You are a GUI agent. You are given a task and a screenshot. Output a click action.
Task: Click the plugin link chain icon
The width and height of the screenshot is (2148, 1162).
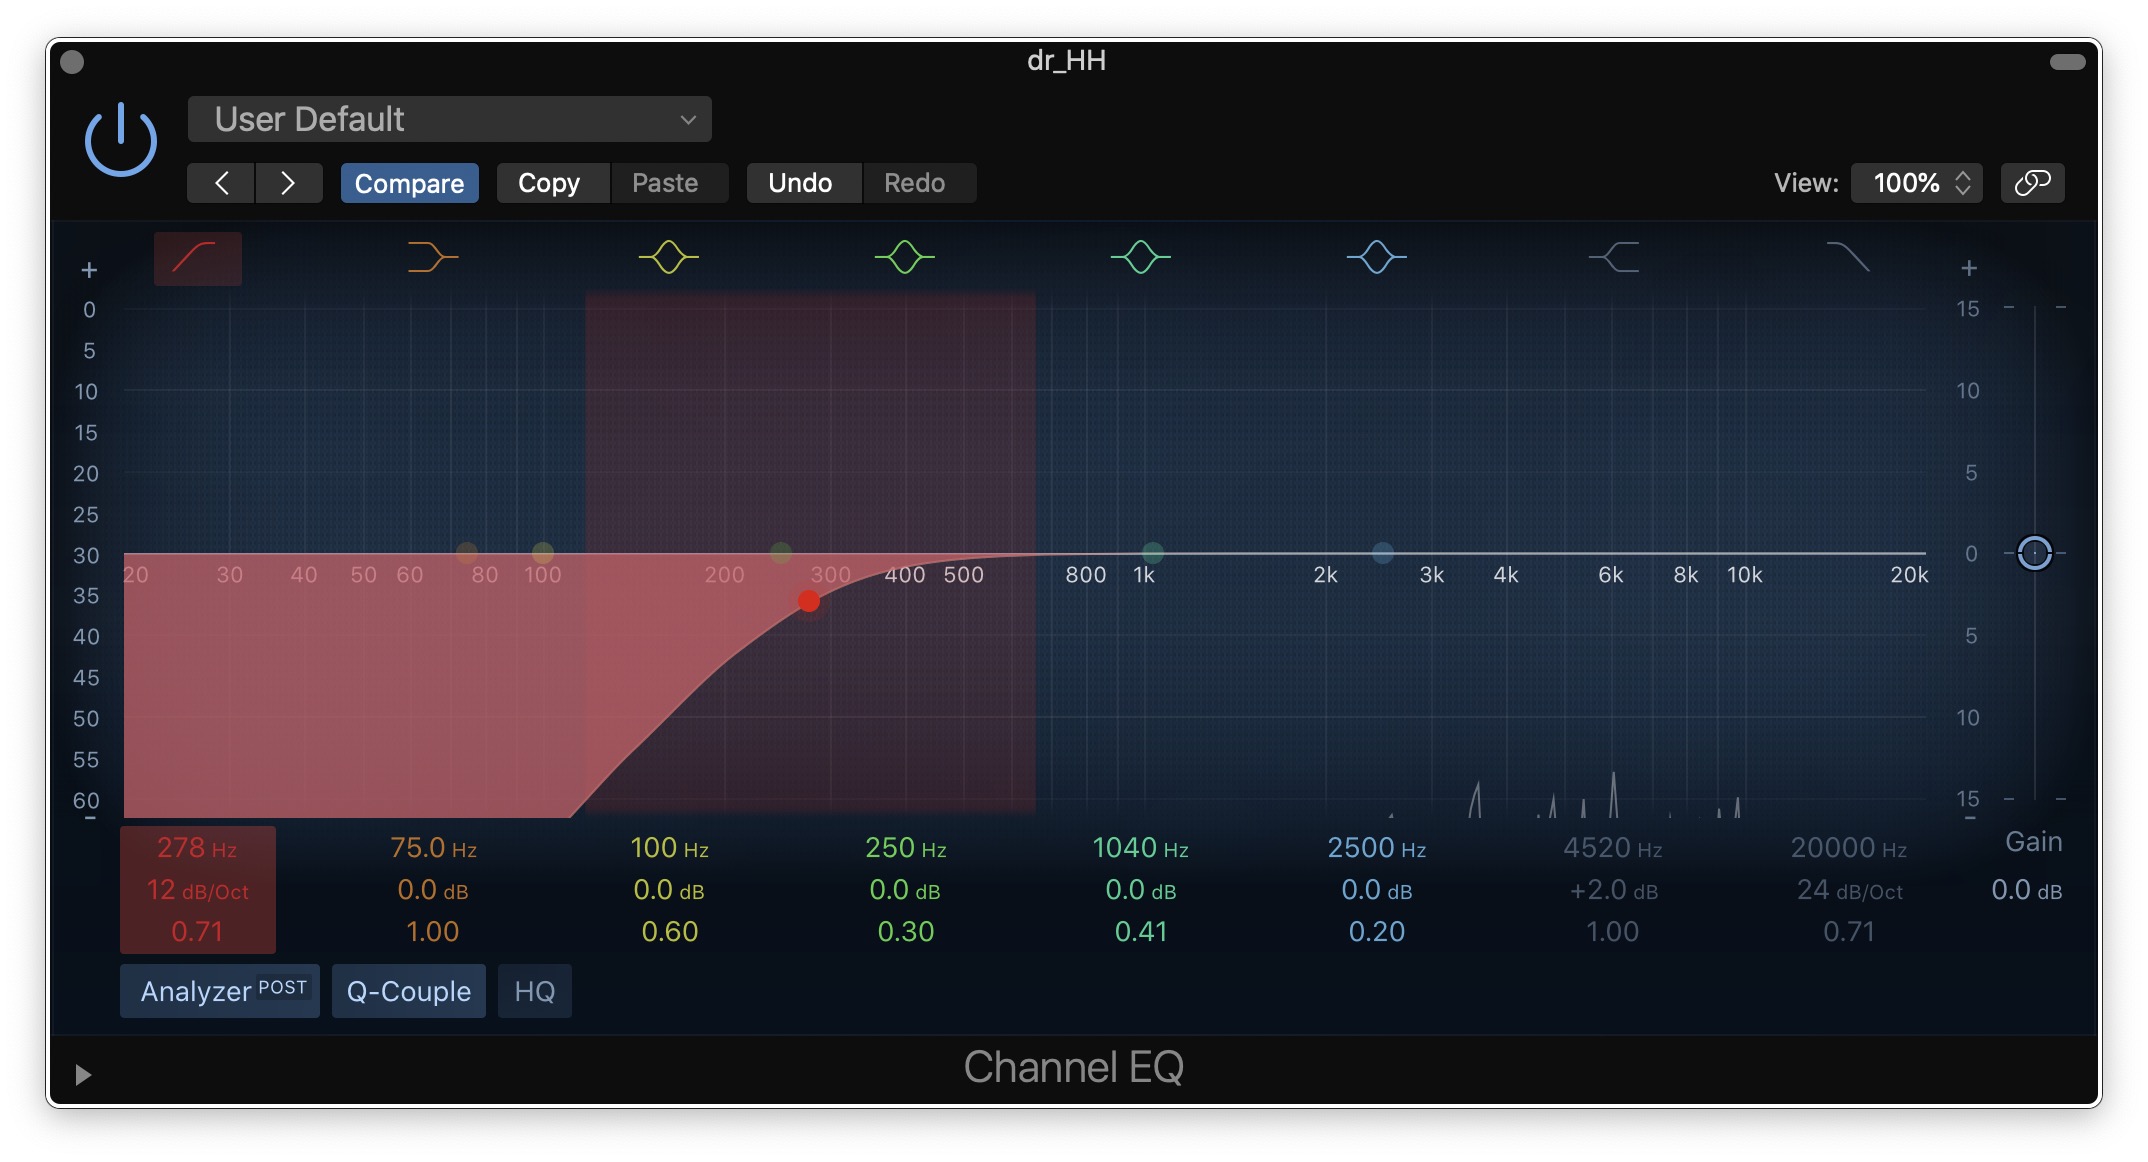(2032, 183)
